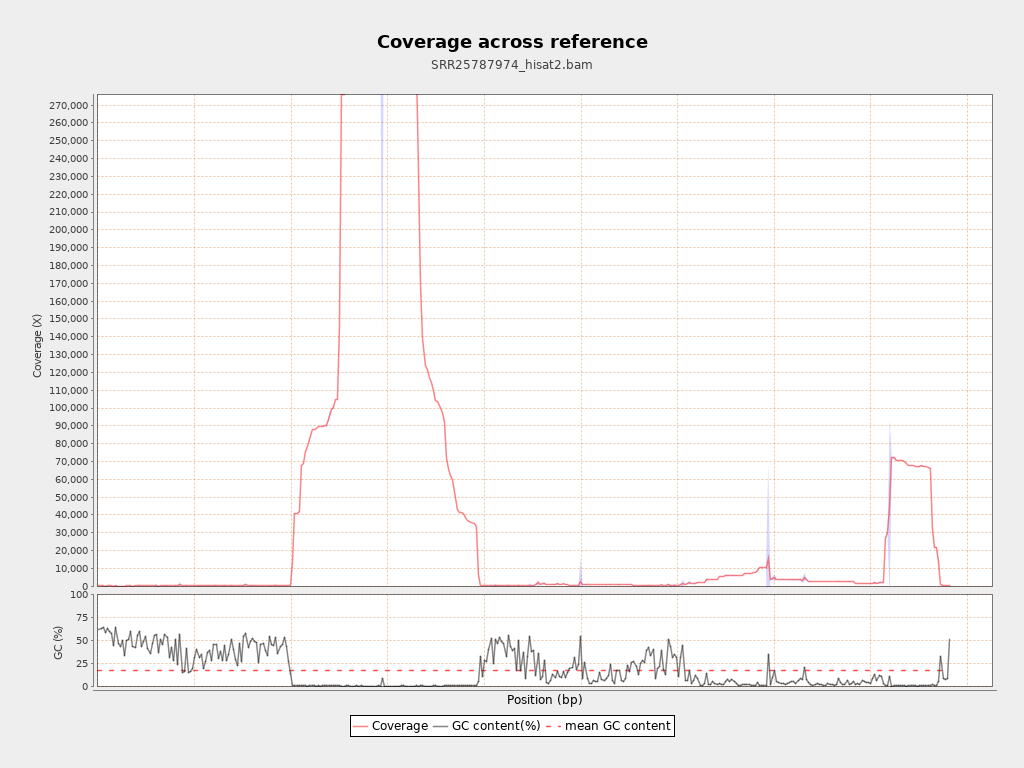Click the Coverage across reference chart title
This screenshot has width=1024, height=768.
pos(512,42)
